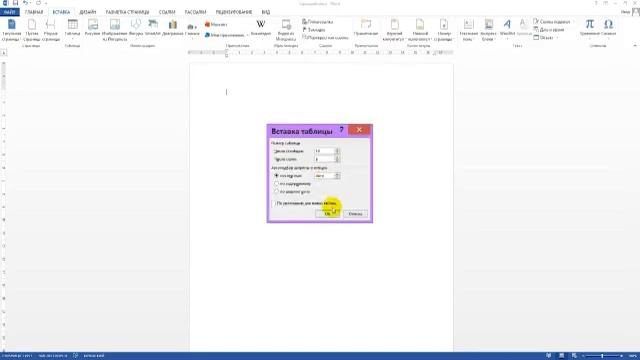Click in the number of columns input field
This screenshot has height=360, width=640.
click(324, 151)
